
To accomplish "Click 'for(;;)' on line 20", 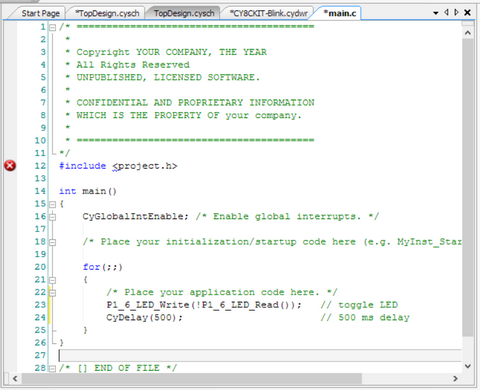I will click(103, 267).
